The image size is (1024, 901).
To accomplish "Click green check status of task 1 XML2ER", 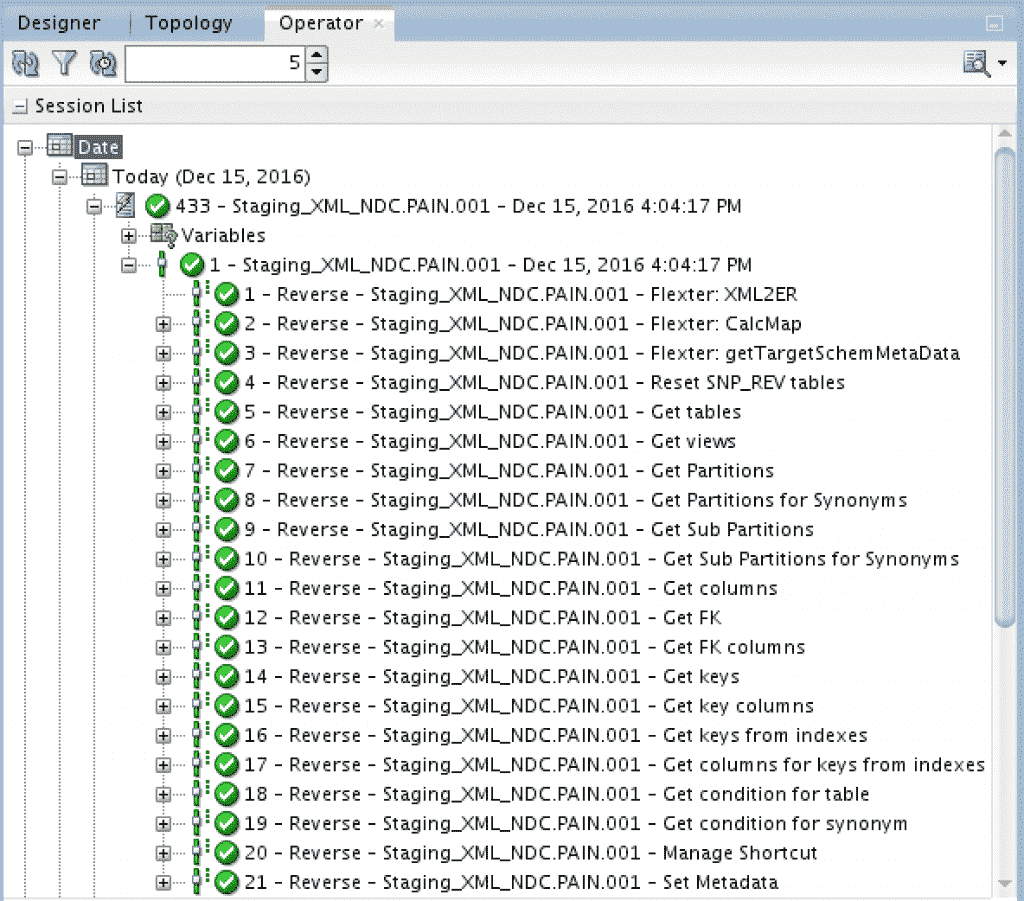I will [x=227, y=294].
